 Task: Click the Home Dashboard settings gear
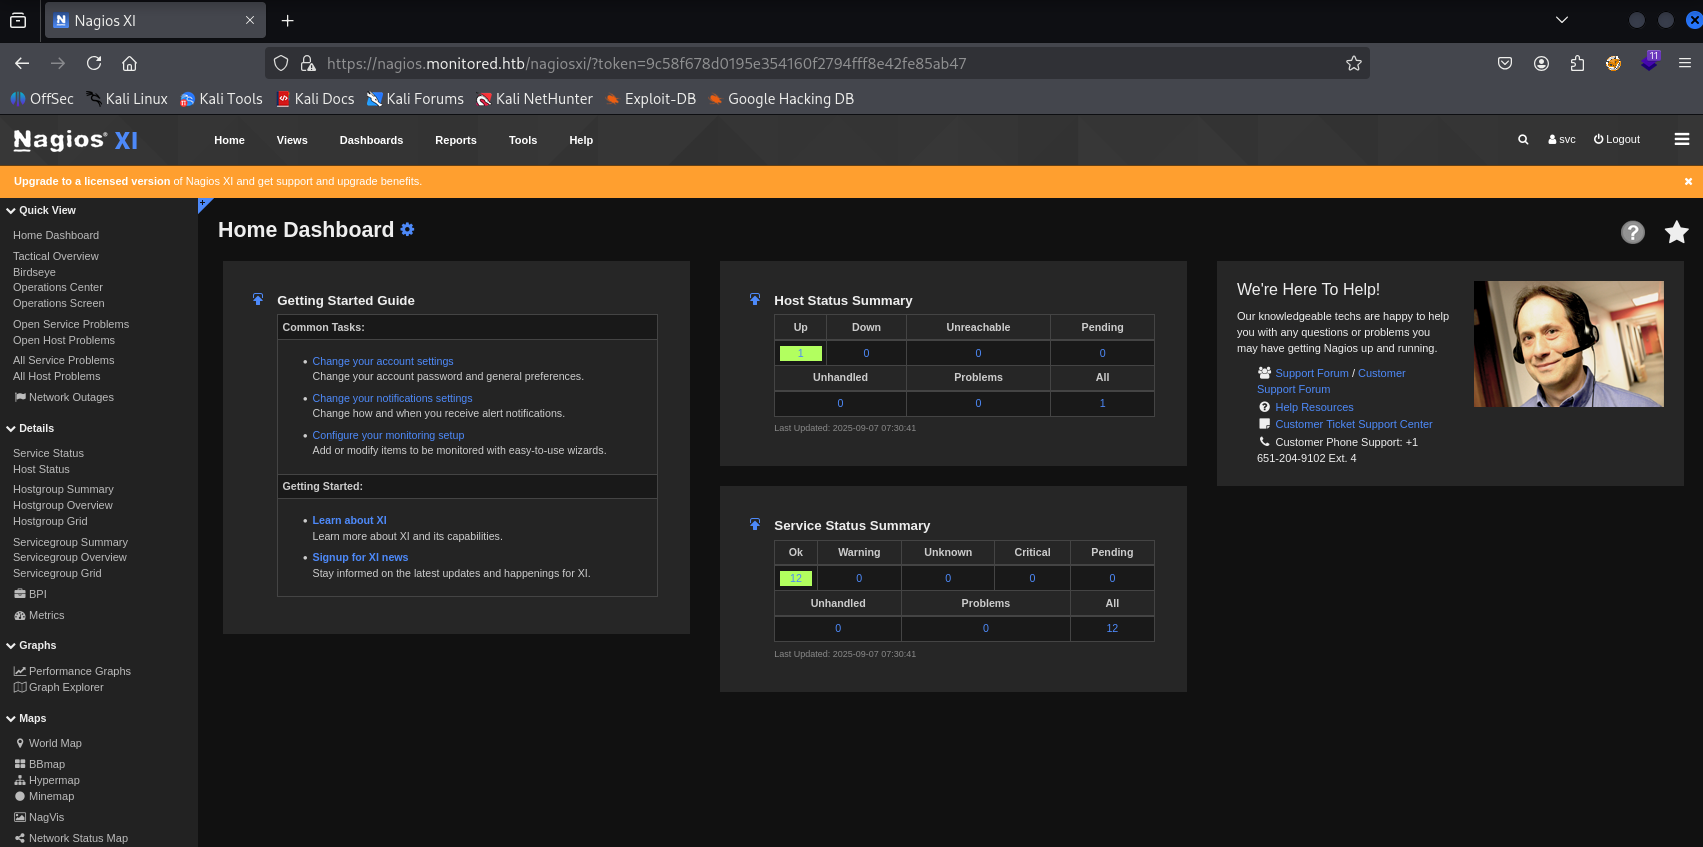click(x=407, y=229)
